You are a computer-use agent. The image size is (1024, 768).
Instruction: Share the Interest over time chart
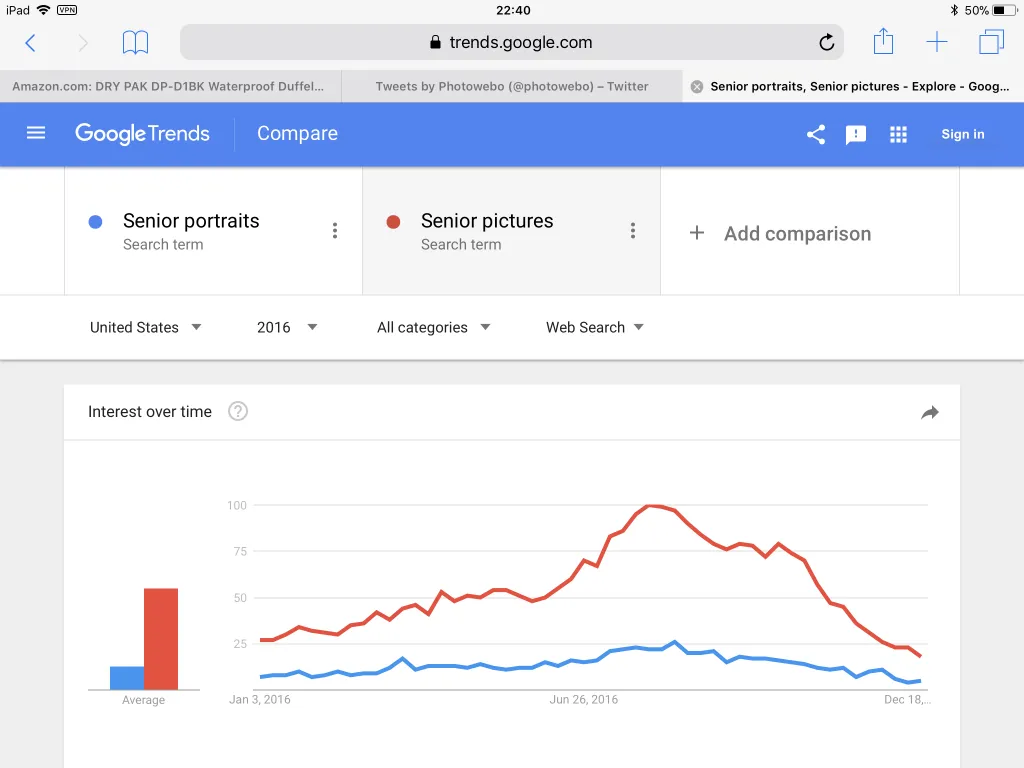tap(930, 412)
